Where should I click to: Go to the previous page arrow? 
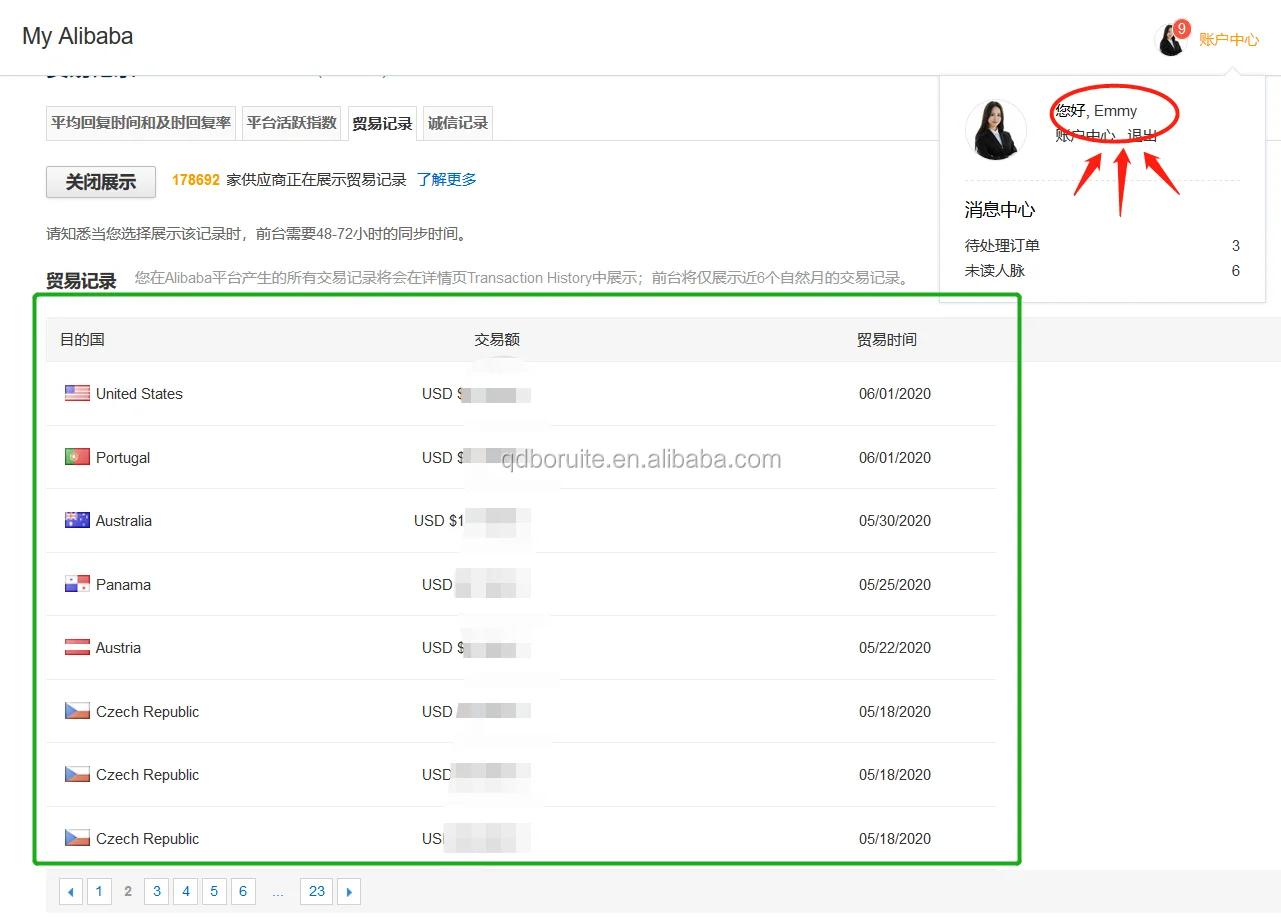71,891
